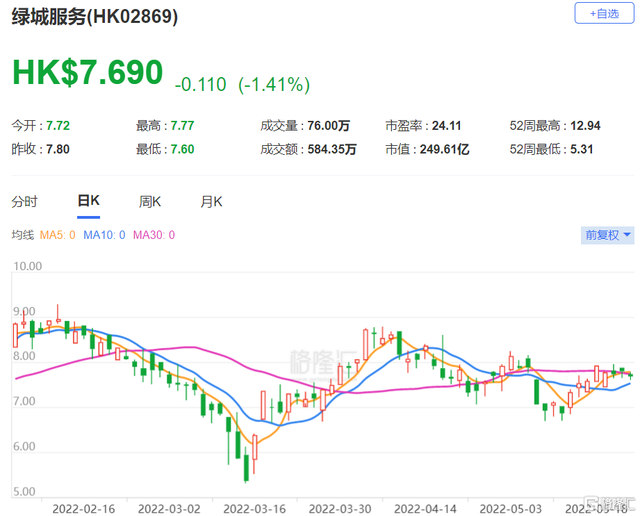Click date label 2022-03-30 on axis
This screenshot has height=516, width=640.
tap(340, 509)
